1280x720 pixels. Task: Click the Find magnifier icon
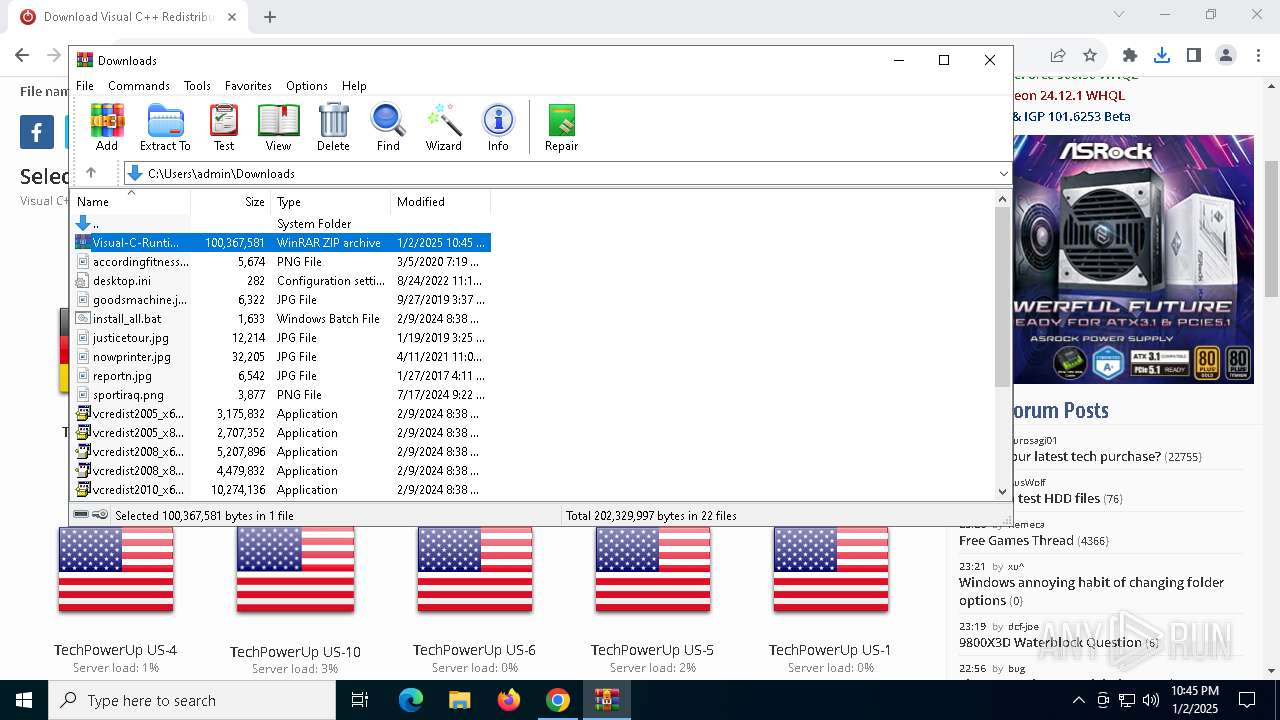[388, 127]
